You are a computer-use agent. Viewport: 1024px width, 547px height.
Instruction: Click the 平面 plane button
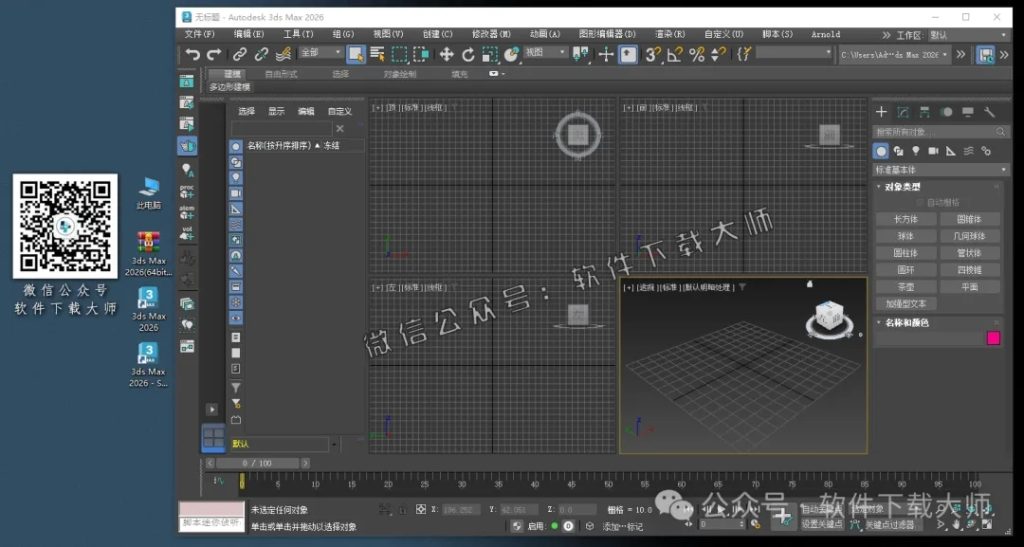(969, 287)
